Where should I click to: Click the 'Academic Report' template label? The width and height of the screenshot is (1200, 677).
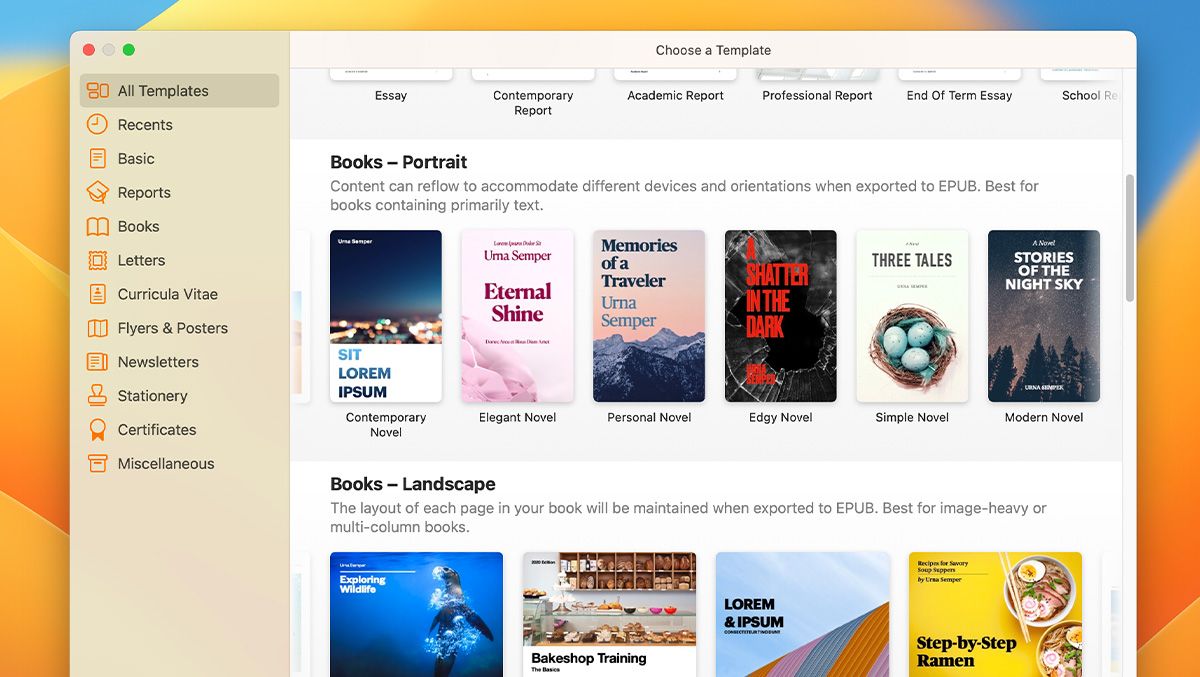(x=676, y=96)
